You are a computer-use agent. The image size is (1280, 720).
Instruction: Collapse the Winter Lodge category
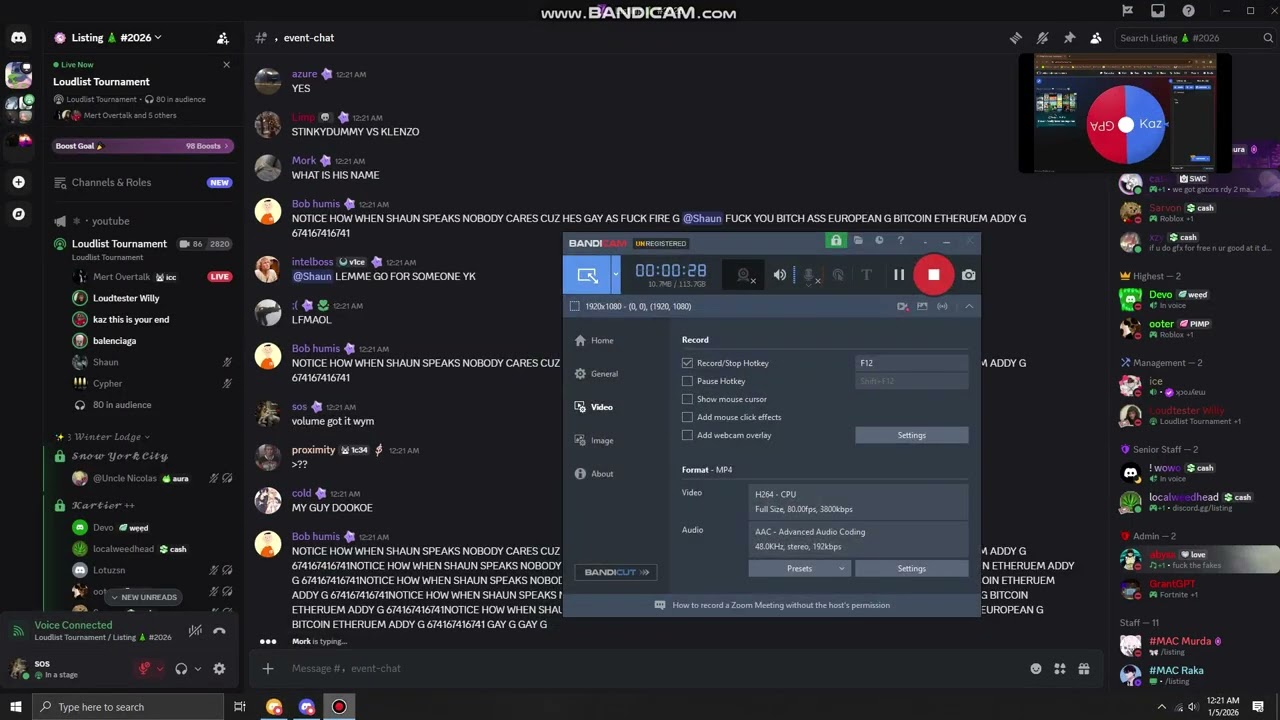click(103, 437)
